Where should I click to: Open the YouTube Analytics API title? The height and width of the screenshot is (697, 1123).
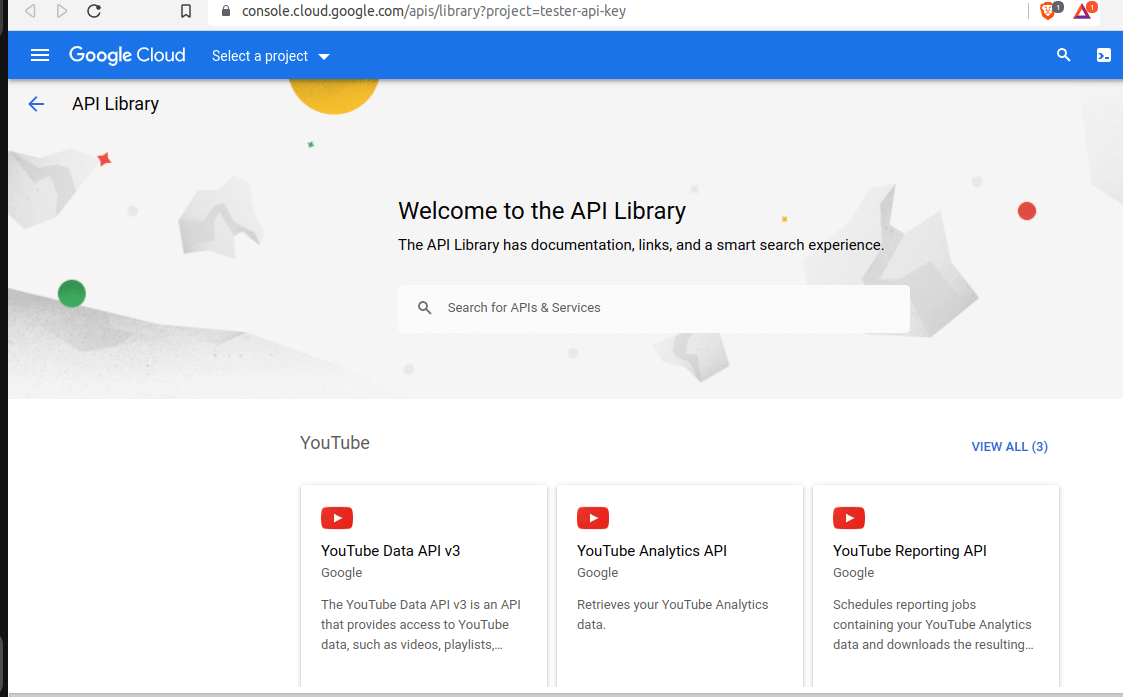click(x=652, y=551)
